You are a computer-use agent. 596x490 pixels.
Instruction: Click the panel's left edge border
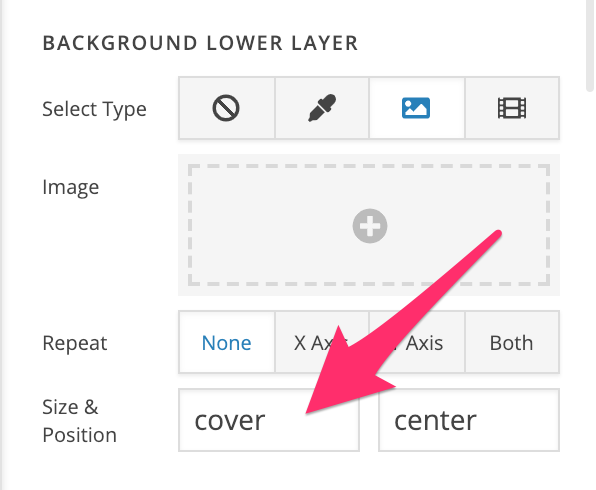point(2,245)
